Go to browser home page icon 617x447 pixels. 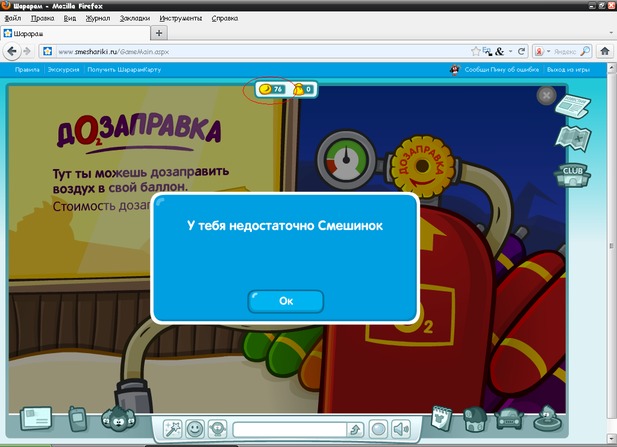[605, 51]
